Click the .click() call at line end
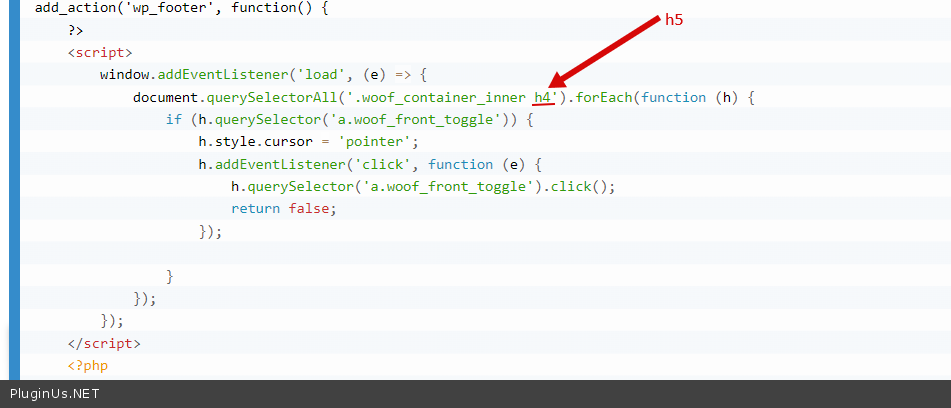The width and height of the screenshot is (951, 408). coord(580,186)
